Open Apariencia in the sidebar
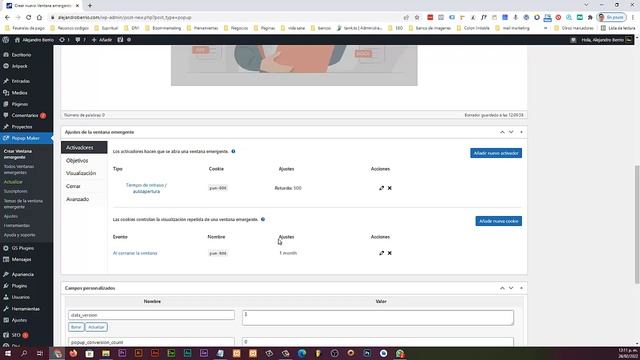The width and height of the screenshot is (640, 360). pos(22,275)
